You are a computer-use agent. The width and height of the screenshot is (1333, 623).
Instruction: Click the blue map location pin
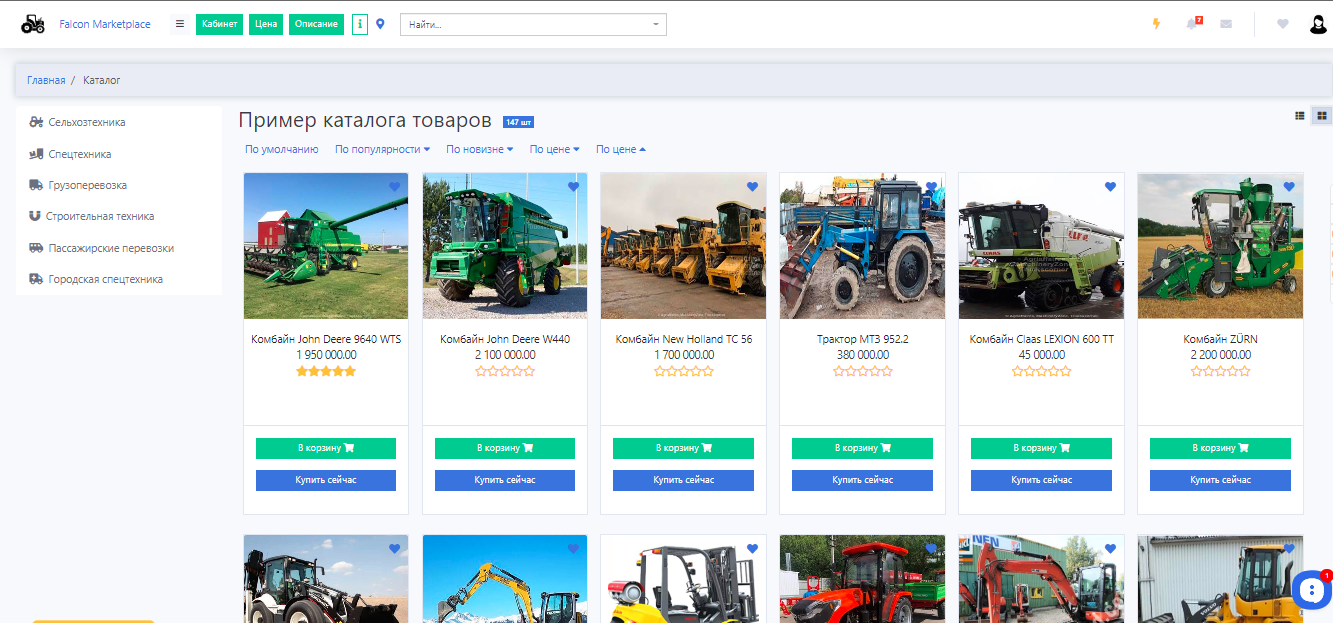[x=380, y=24]
